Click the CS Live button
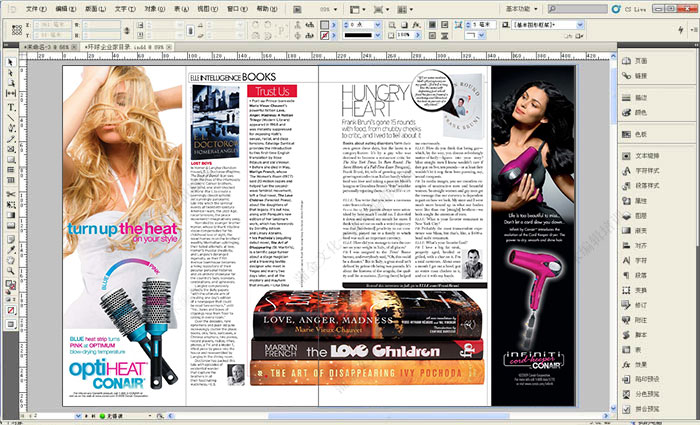This screenshot has width=700, height=425. tap(629, 8)
